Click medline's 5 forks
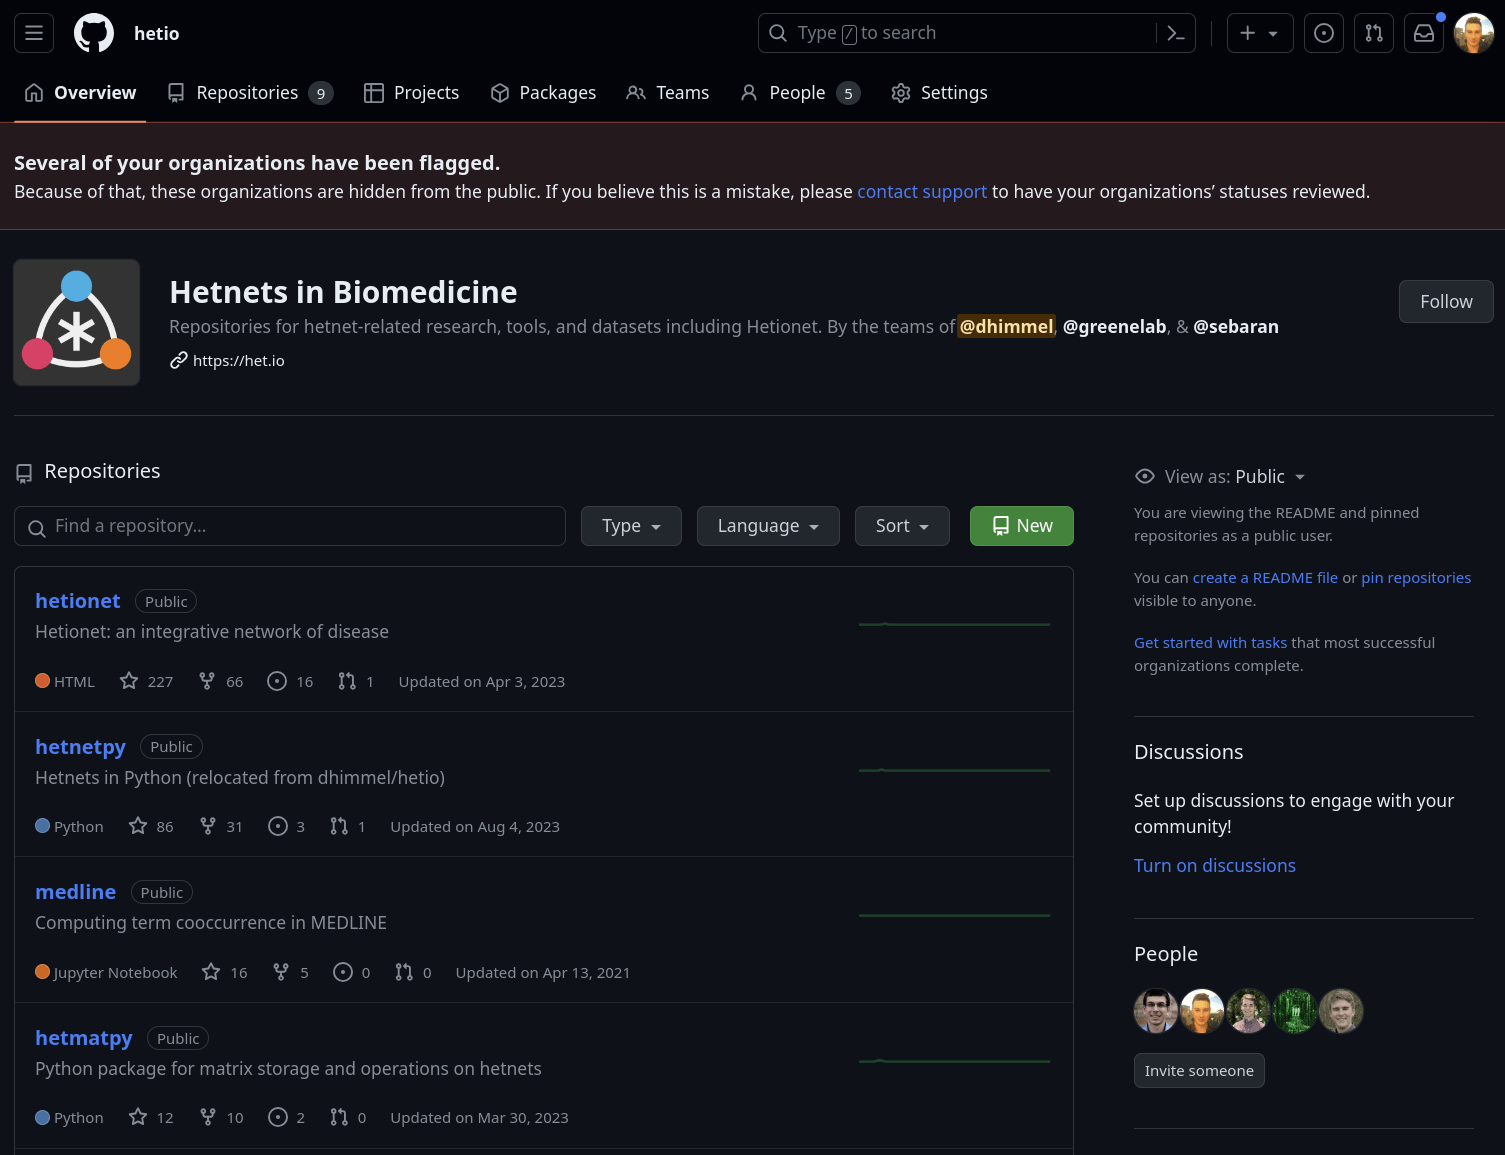This screenshot has height=1155, width=1505. (x=291, y=972)
